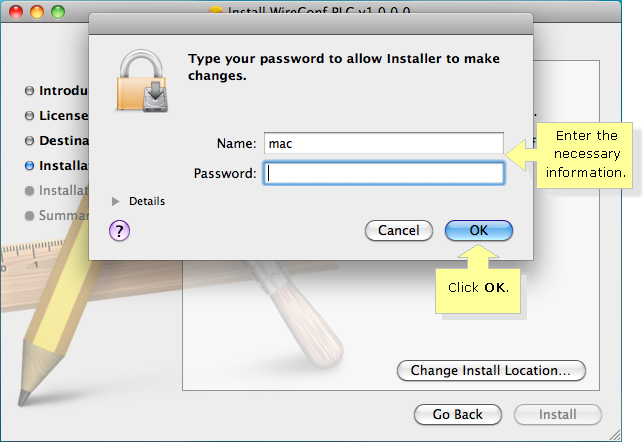Screen dimensions: 643x445
Task: Open Change Install Location options
Action: click(491, 371)
